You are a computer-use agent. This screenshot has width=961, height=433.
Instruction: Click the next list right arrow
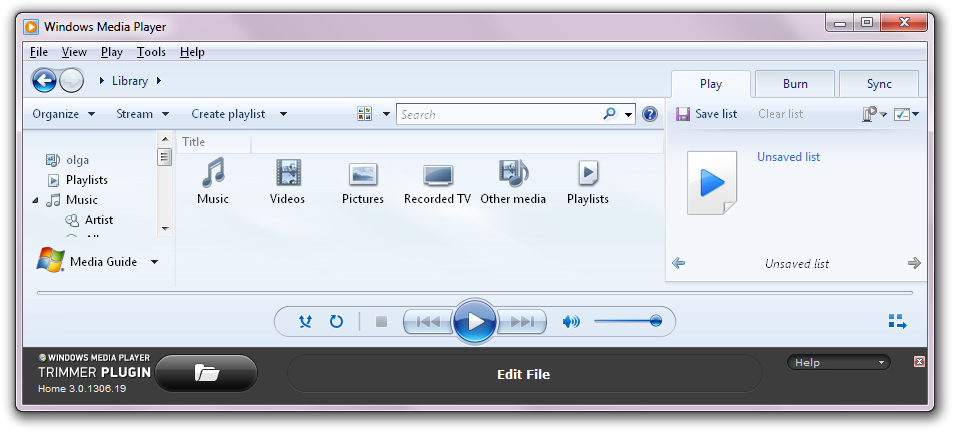click(x=914, y=263)
